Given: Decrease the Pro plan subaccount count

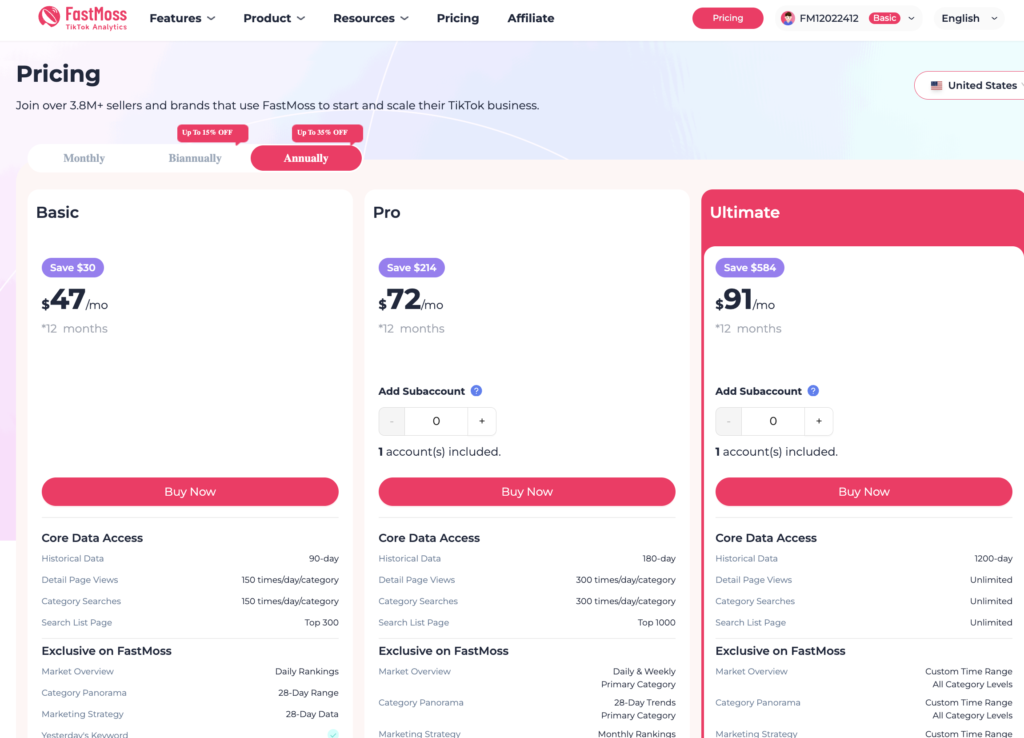Looking at the screenshot, I should (392, 421).
